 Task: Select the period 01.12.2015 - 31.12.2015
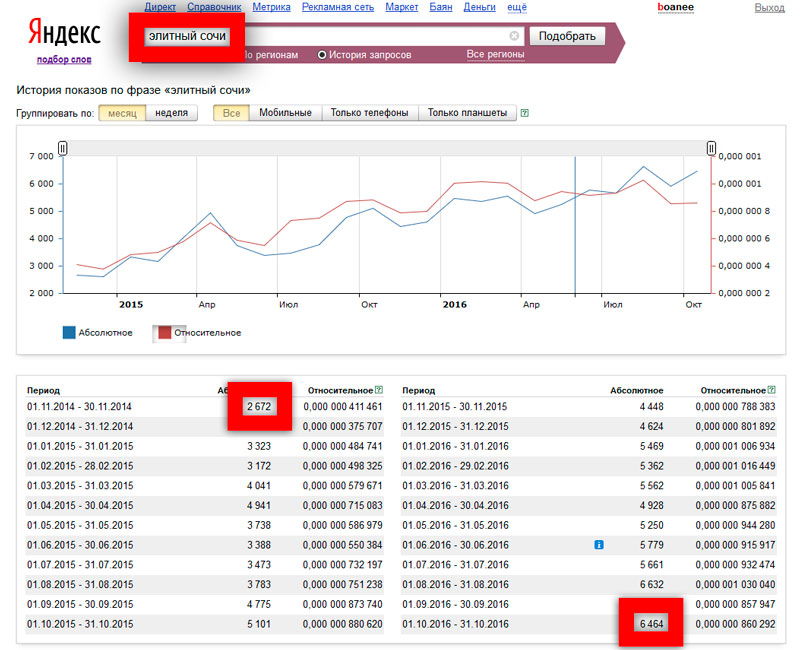coord(455,427)
